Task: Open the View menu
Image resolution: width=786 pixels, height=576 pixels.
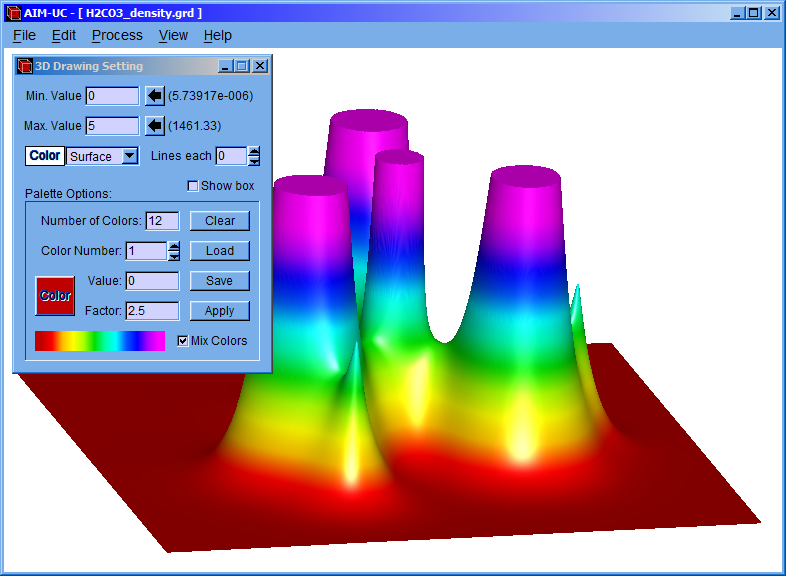Action: tap(173, 35)
